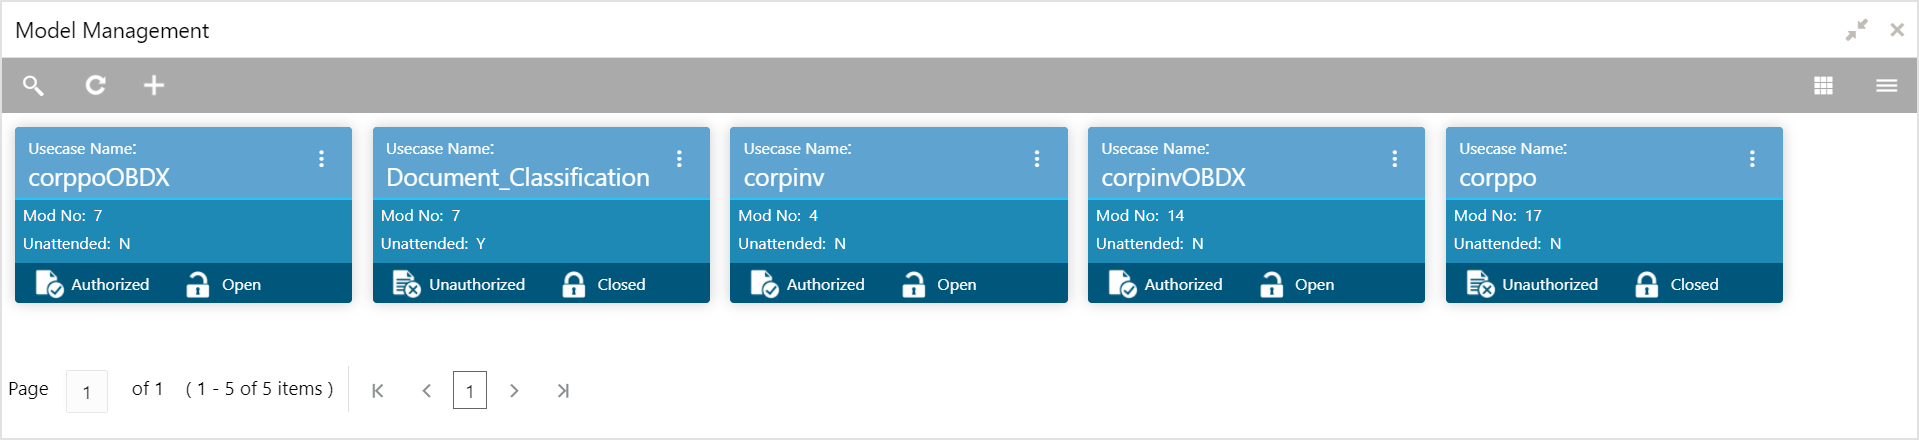Go to the previous page
This screenshot has height=440, width=1919.
[x=427, y=391]
